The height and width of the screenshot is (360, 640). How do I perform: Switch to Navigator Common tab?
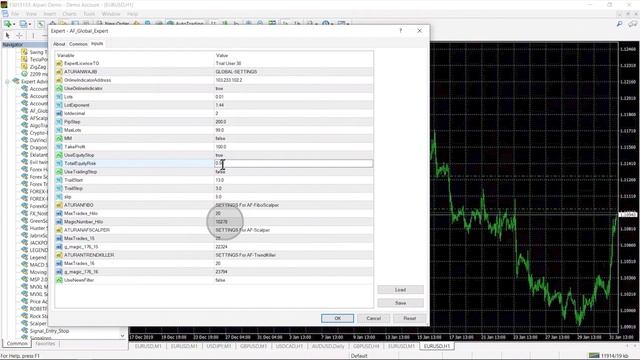click(17, 344)
